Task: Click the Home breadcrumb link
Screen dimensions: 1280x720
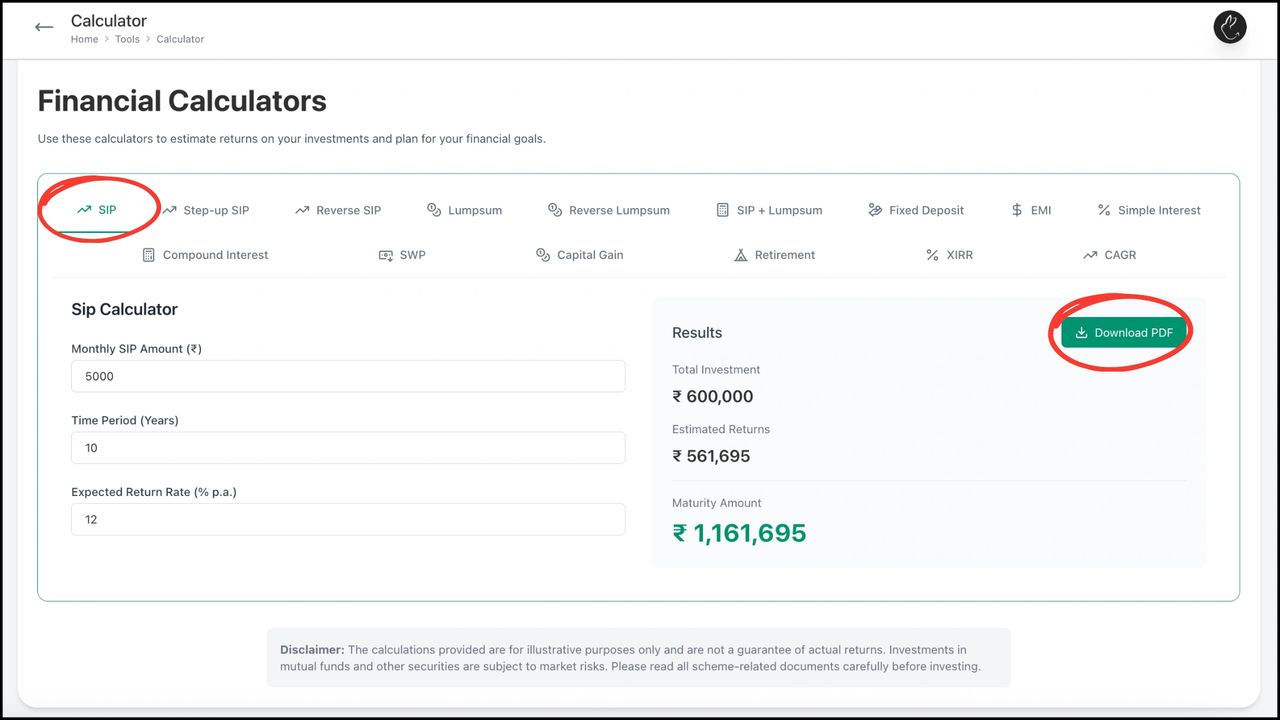Action: [x=84, y=39]
